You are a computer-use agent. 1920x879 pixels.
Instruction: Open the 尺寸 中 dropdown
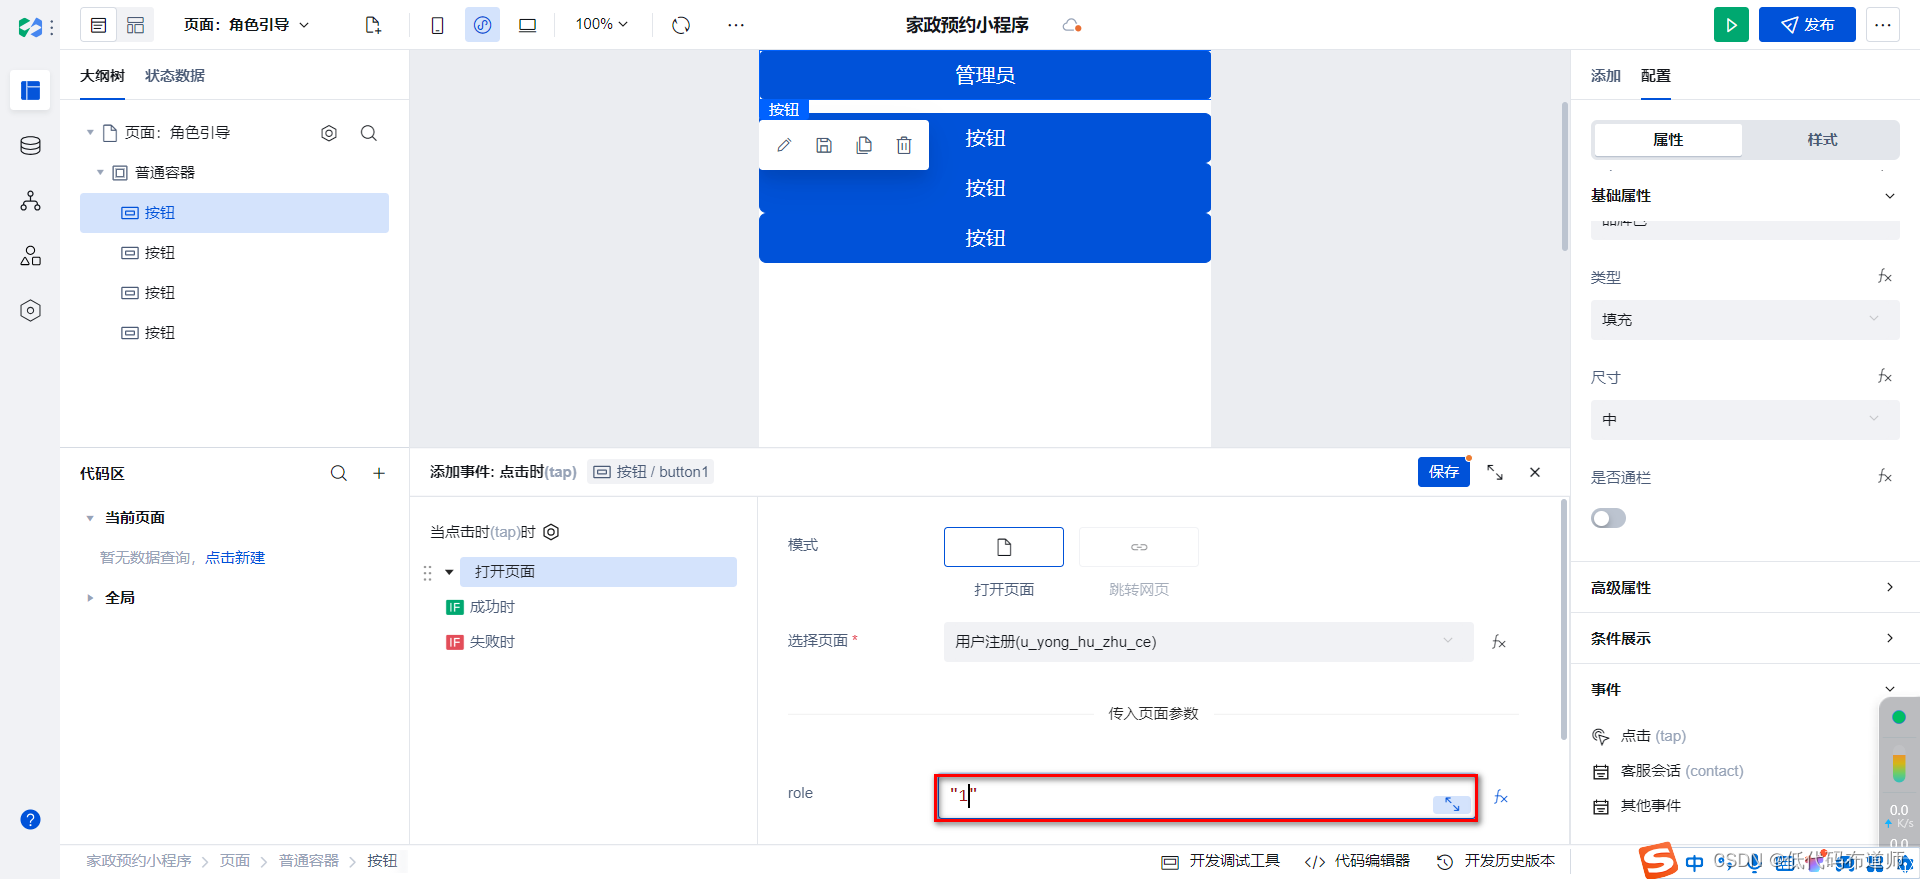coord(1745,420)
